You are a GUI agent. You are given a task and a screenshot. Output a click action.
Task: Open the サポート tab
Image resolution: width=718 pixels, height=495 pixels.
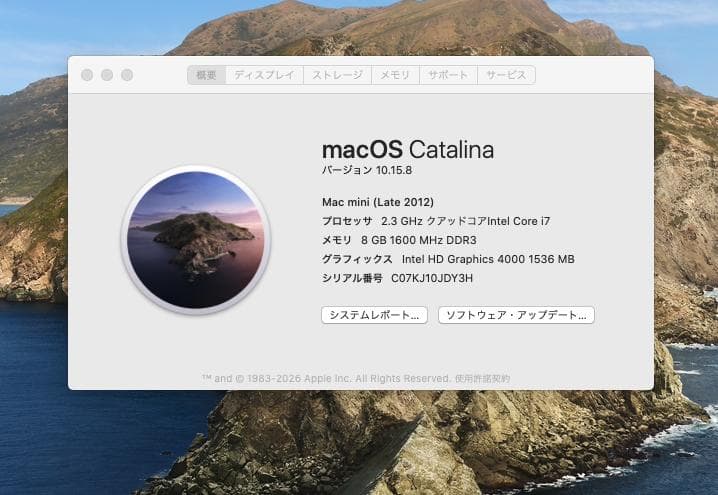(448, 75)
